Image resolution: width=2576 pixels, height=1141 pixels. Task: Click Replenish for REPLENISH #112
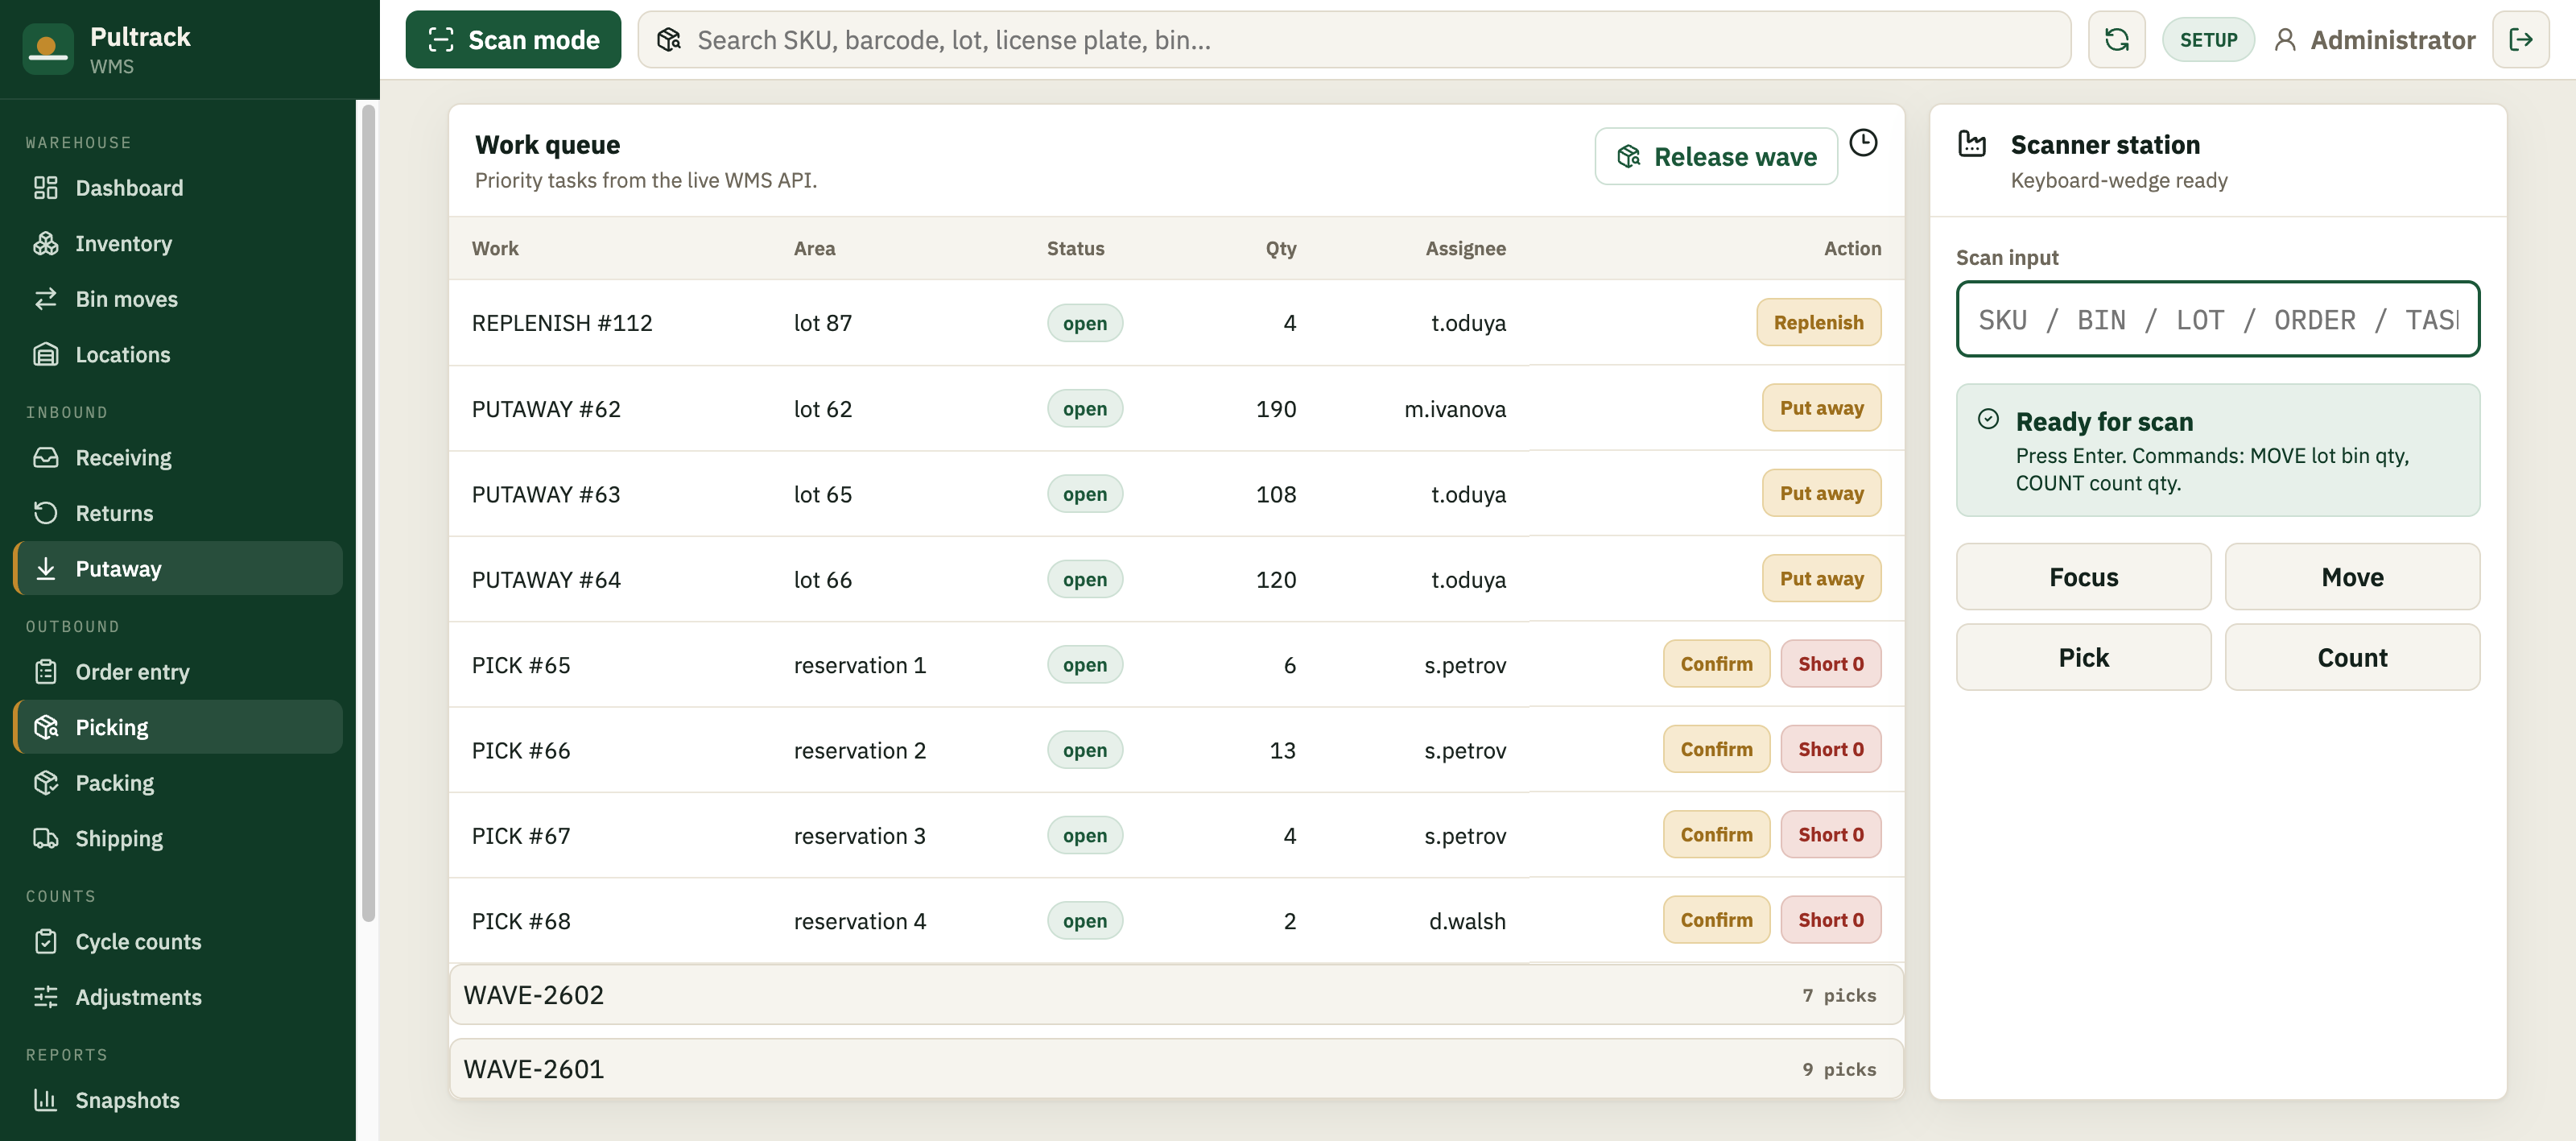(x=1818, y=322)
